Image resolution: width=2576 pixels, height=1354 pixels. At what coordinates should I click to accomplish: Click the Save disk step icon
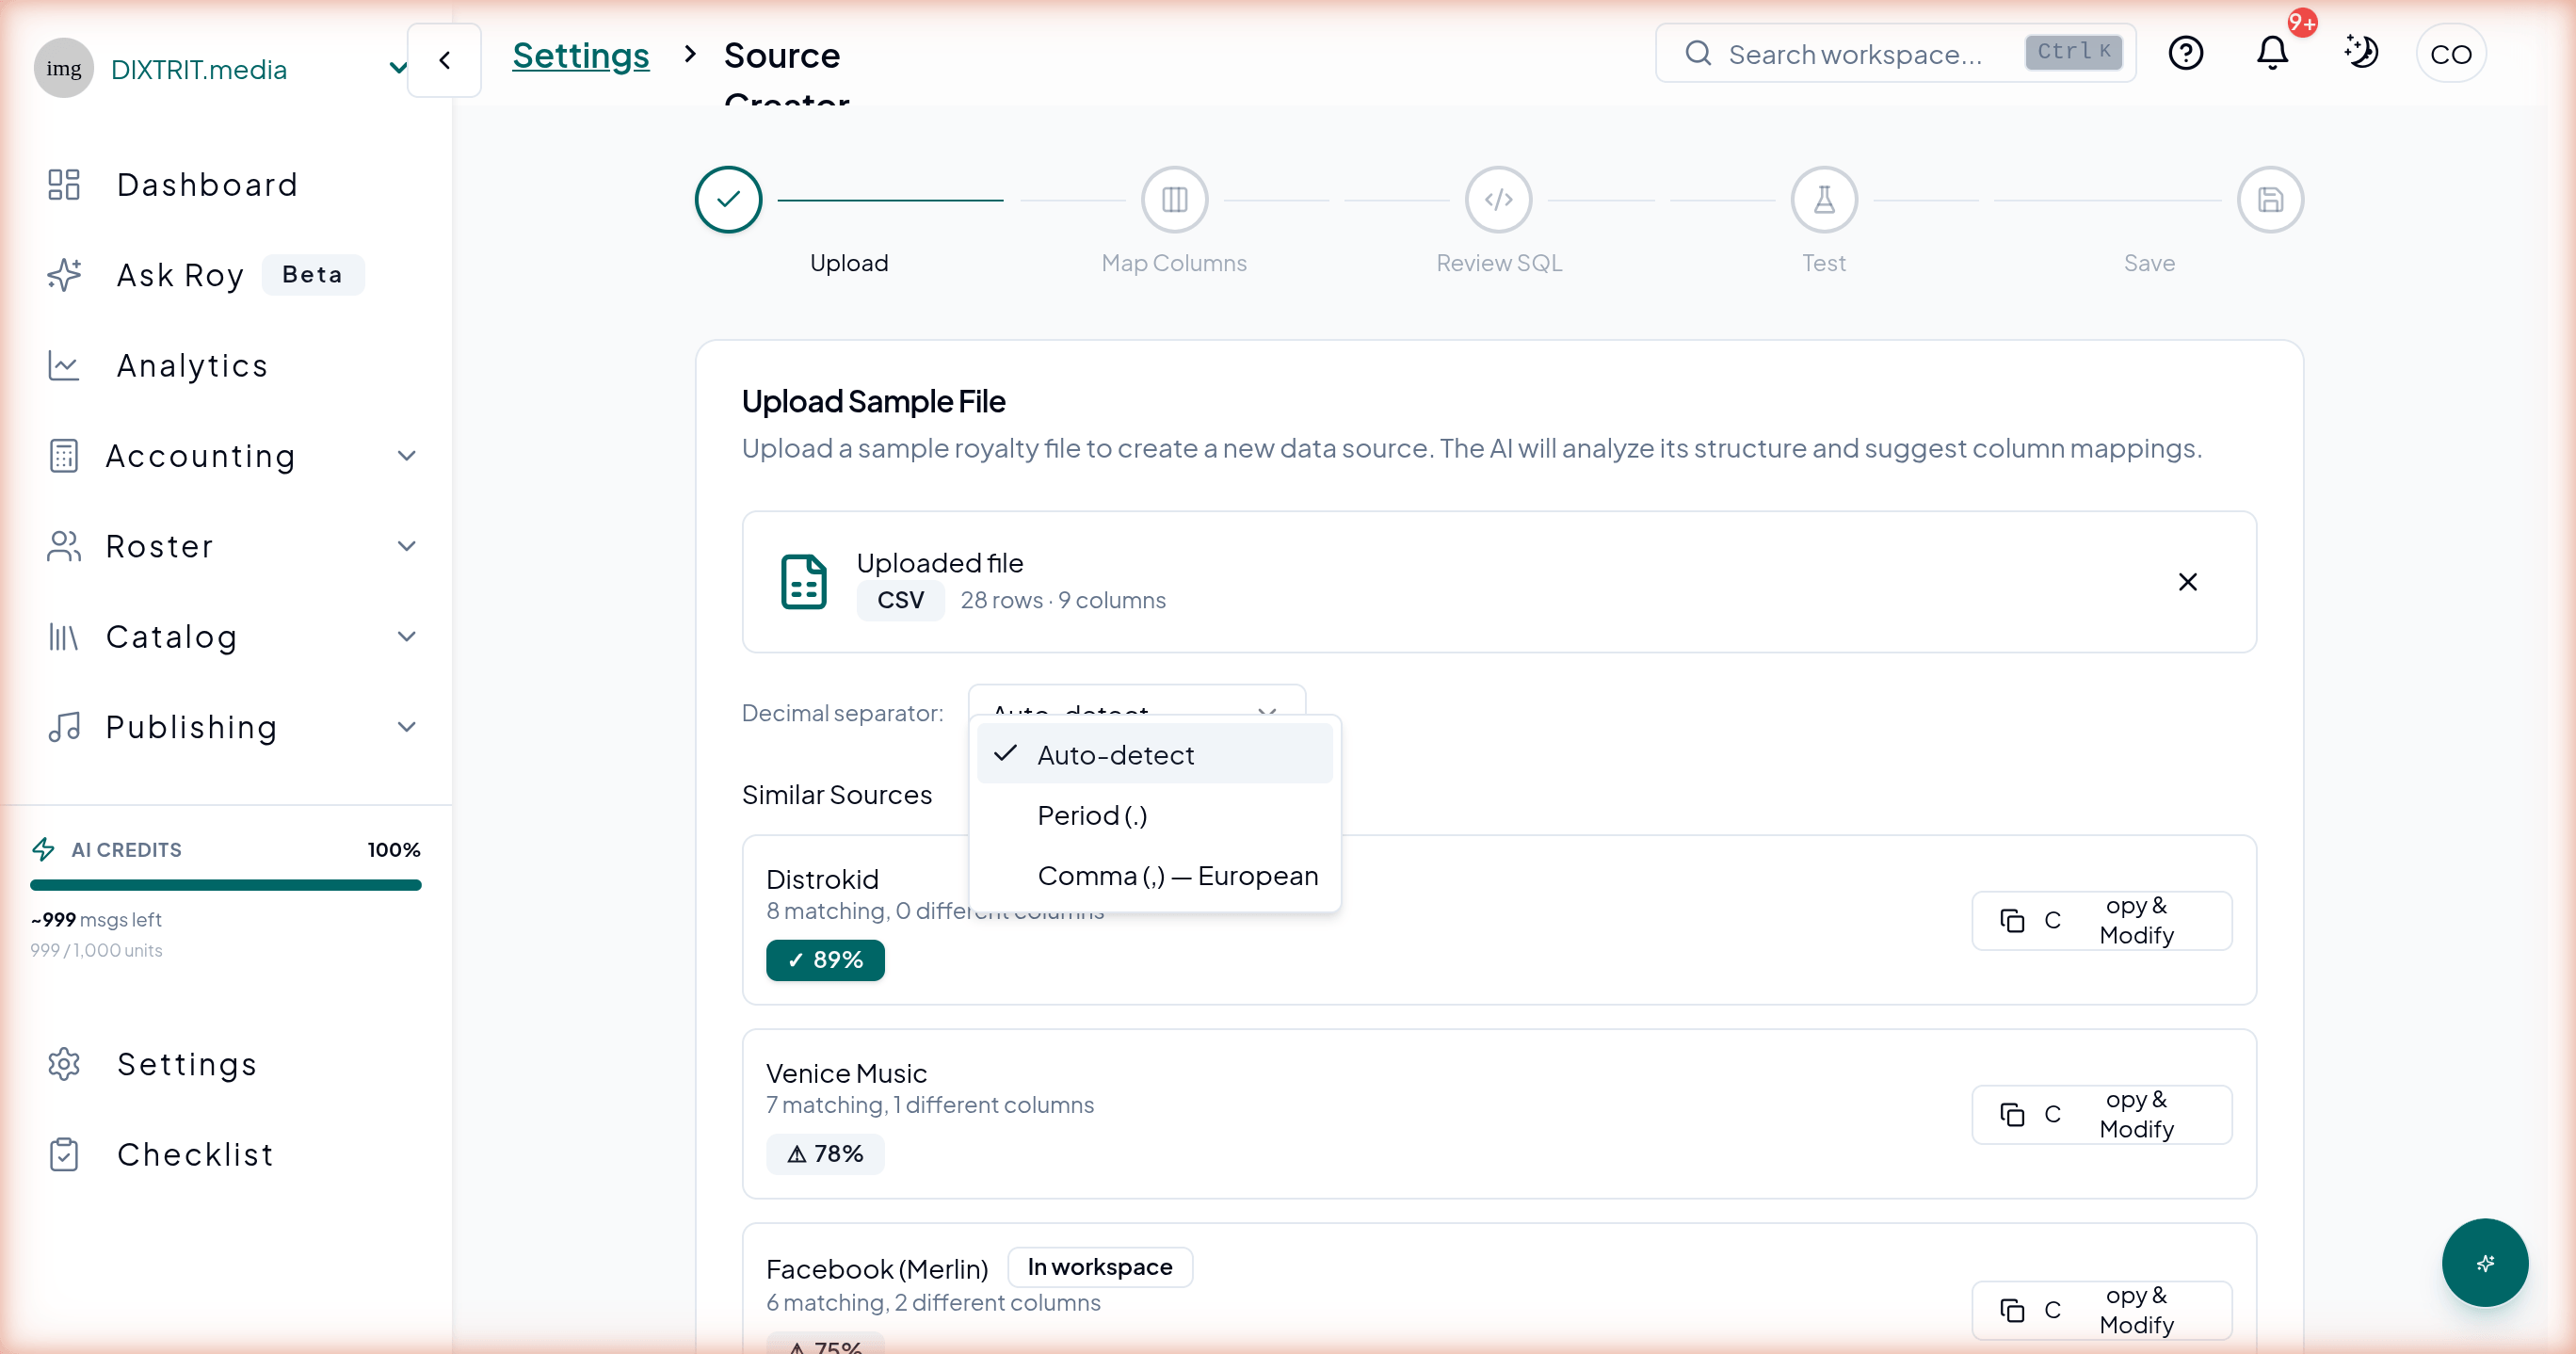[2271, 200]
